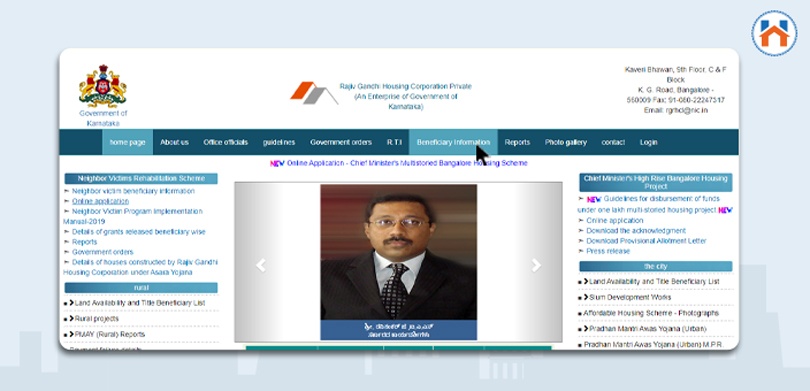Open the Reports menu in navigation bar

(x=517, y=142)
